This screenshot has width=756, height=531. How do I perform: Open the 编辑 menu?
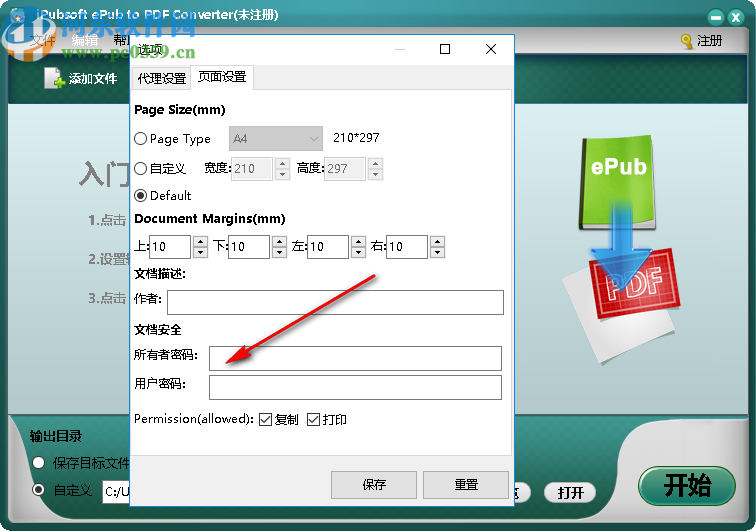tap(85, 41)
